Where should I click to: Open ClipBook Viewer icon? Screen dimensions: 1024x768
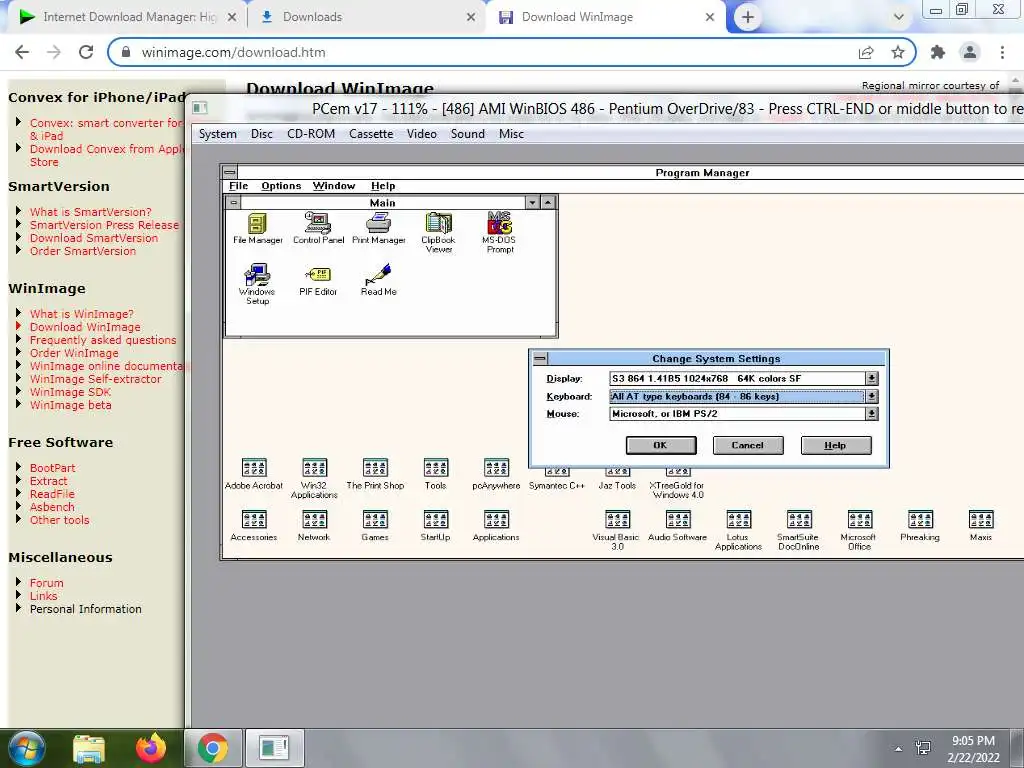439,232
